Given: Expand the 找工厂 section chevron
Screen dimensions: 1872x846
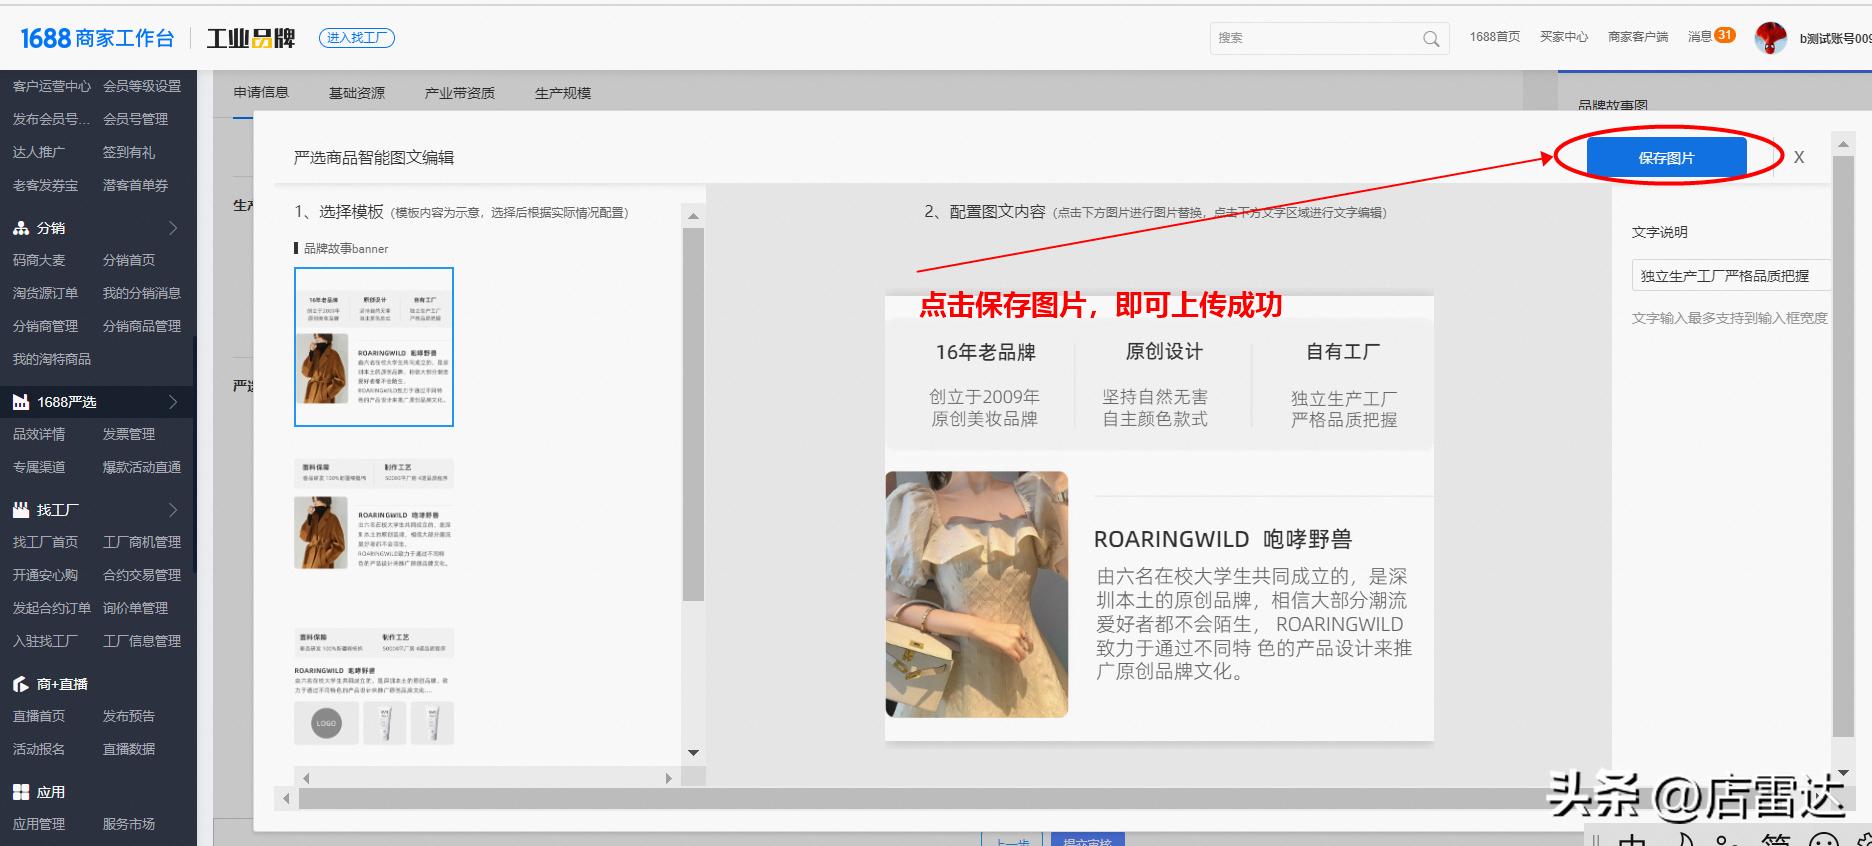Looking at the screenshot, I should [x=173, y=510].
